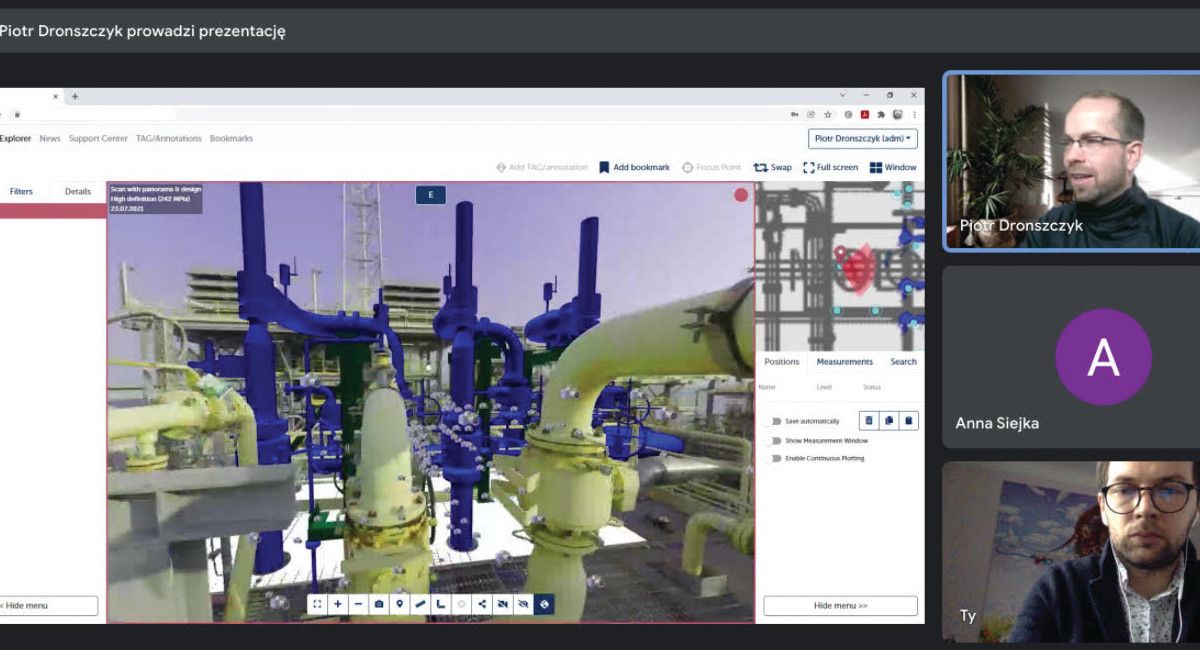Select the ruler measurement tool
The height and width of the screenshot is (650, 1200).
click(420, 604)
